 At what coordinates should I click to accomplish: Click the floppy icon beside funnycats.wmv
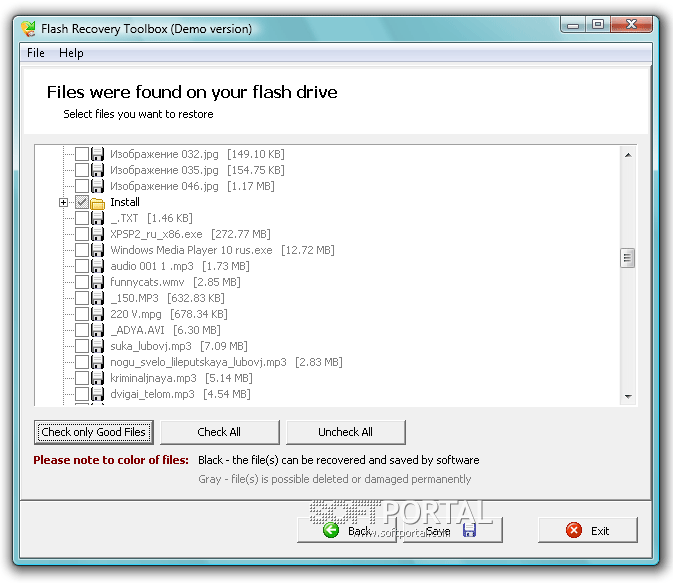(x=97, y=282)
